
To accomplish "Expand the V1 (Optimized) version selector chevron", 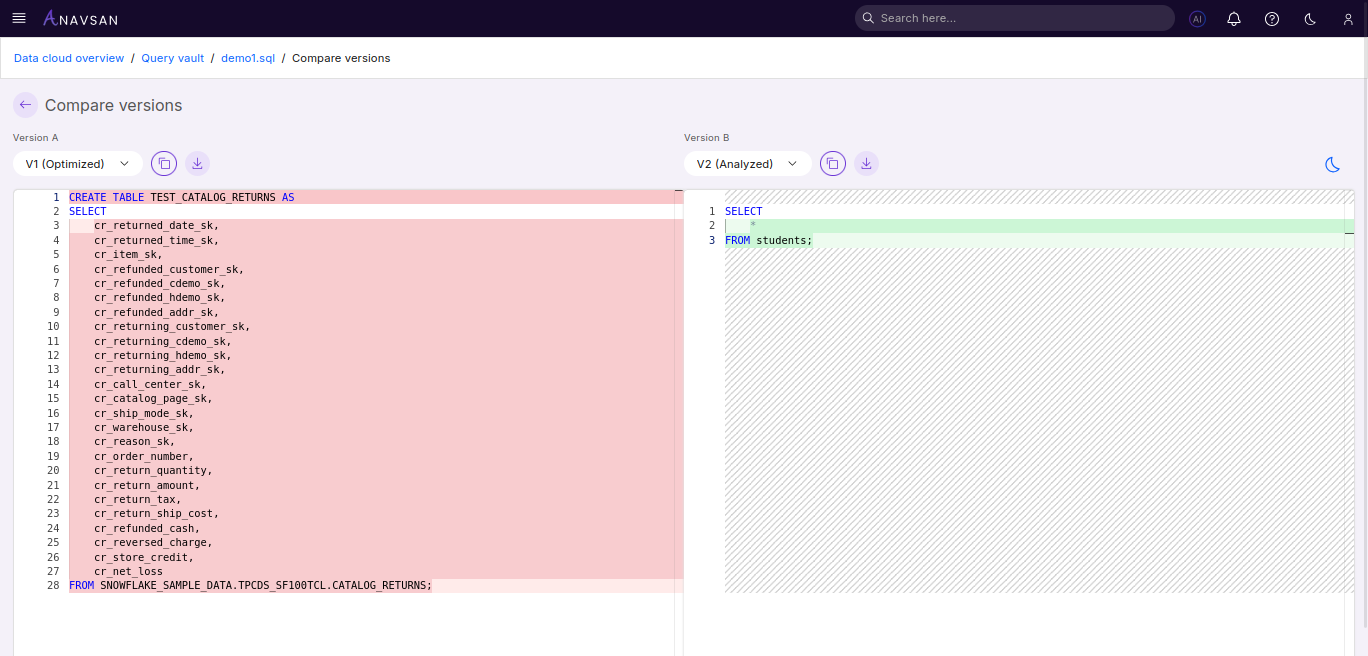I will click(124, 163).
